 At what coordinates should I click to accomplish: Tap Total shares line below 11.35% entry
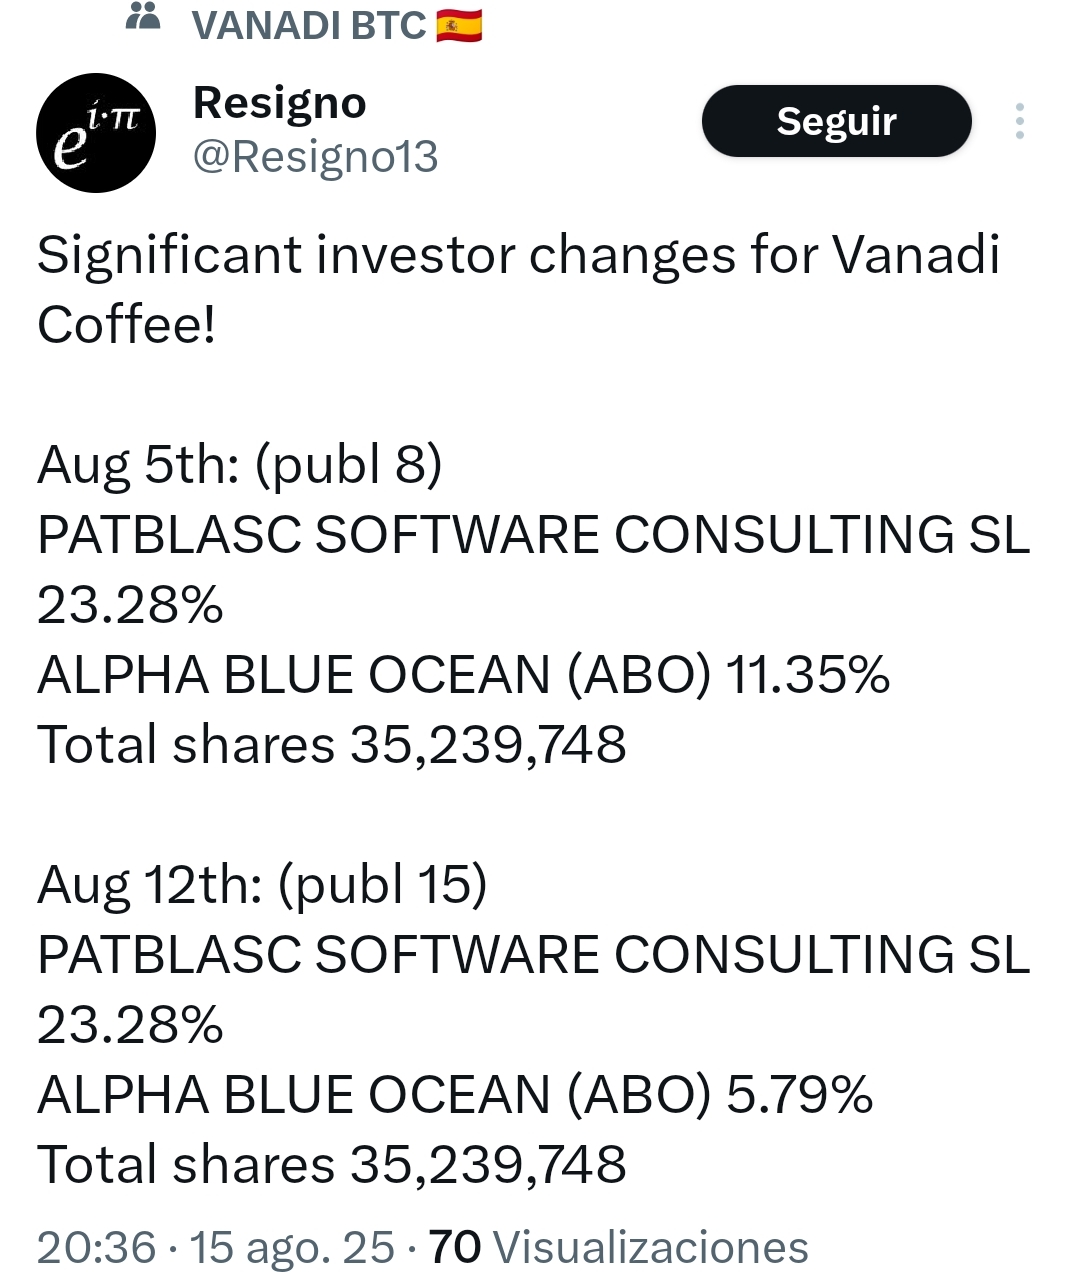coord(331,745)
